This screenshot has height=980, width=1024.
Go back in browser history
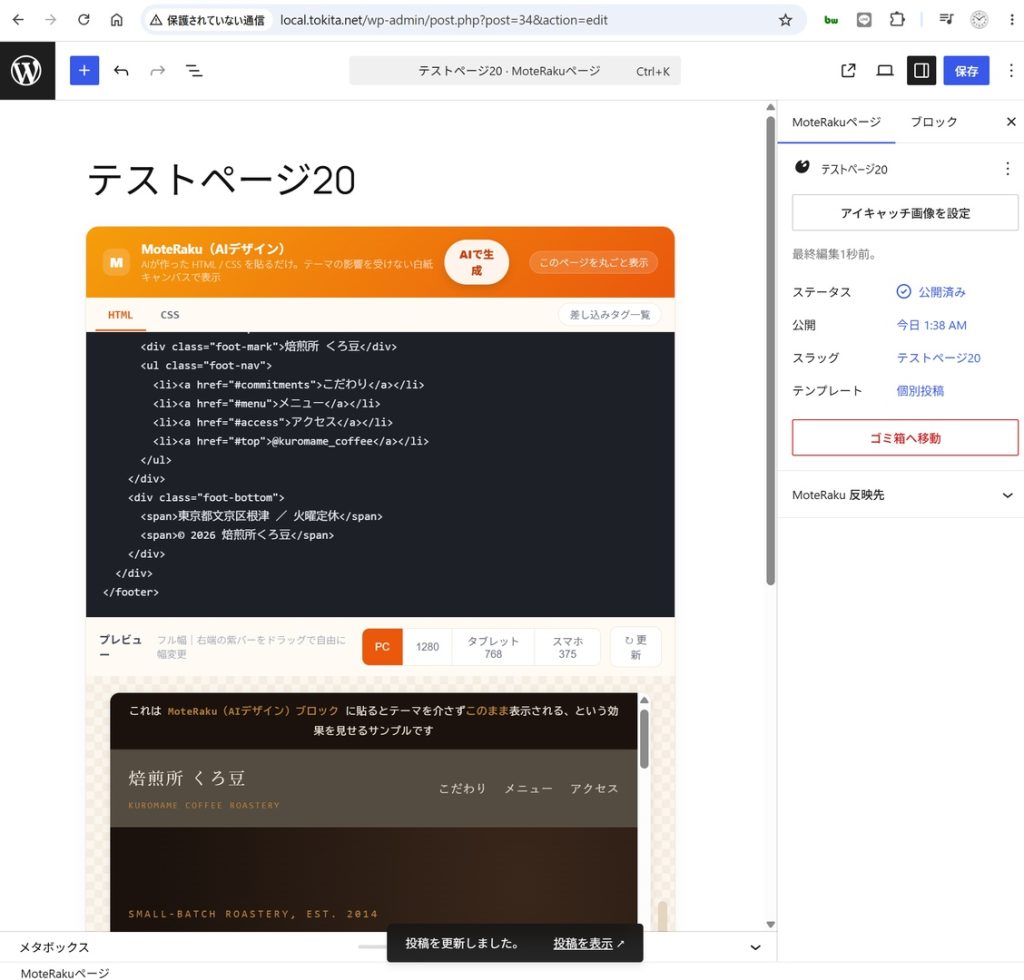click(18, 20)
